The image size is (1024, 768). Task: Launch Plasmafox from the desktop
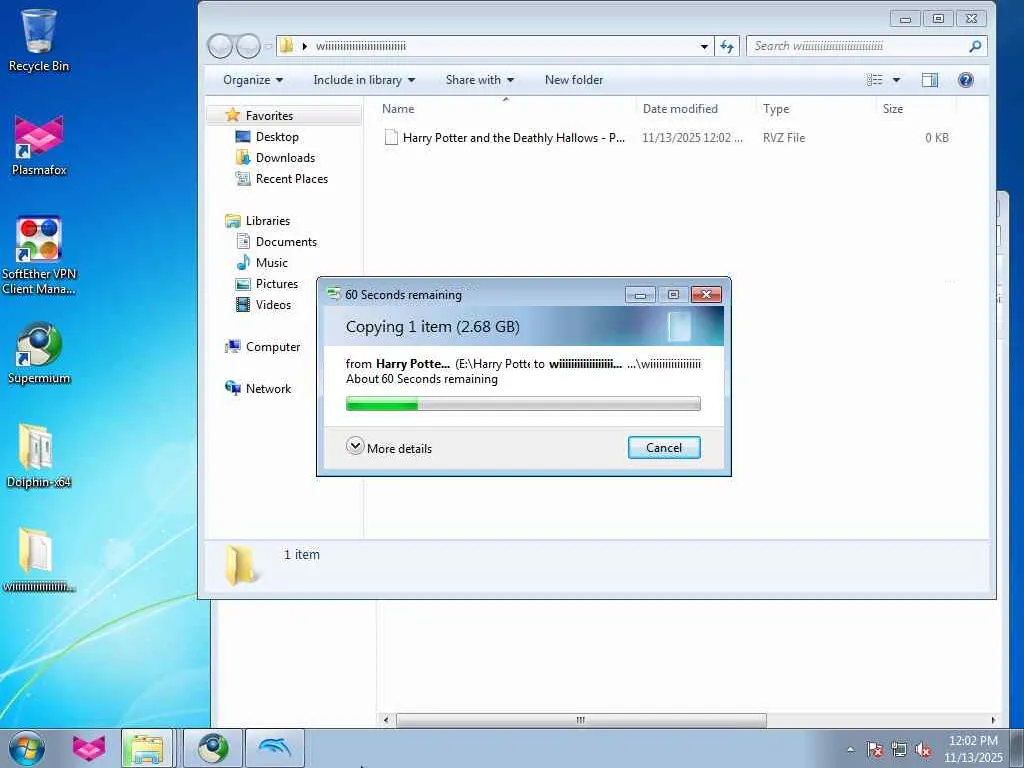pos(39,145)
